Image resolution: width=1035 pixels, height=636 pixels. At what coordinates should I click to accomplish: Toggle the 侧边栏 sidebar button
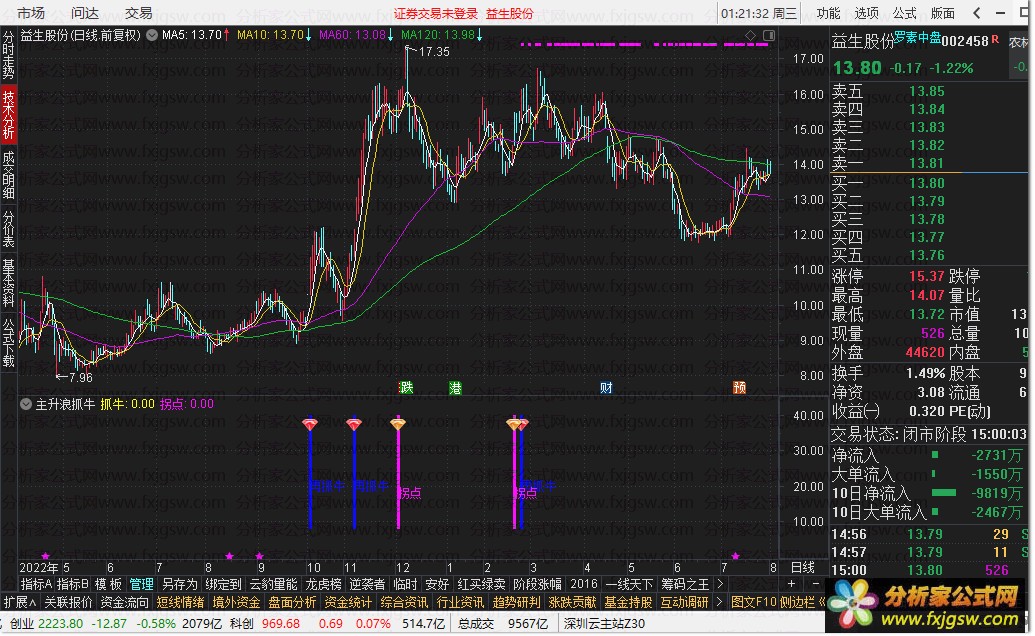point(797,602)
